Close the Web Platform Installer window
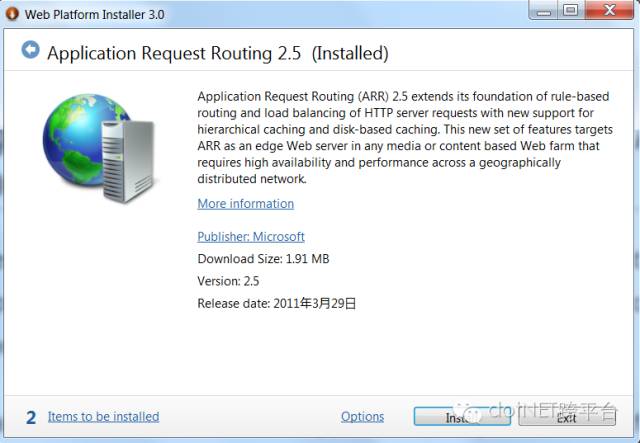Screen dimensions: 640x443 (609, 11)
